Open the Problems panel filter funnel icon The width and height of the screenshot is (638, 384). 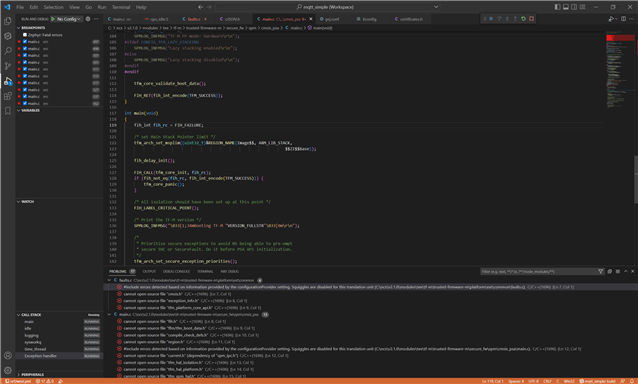[x=601, y=271]
